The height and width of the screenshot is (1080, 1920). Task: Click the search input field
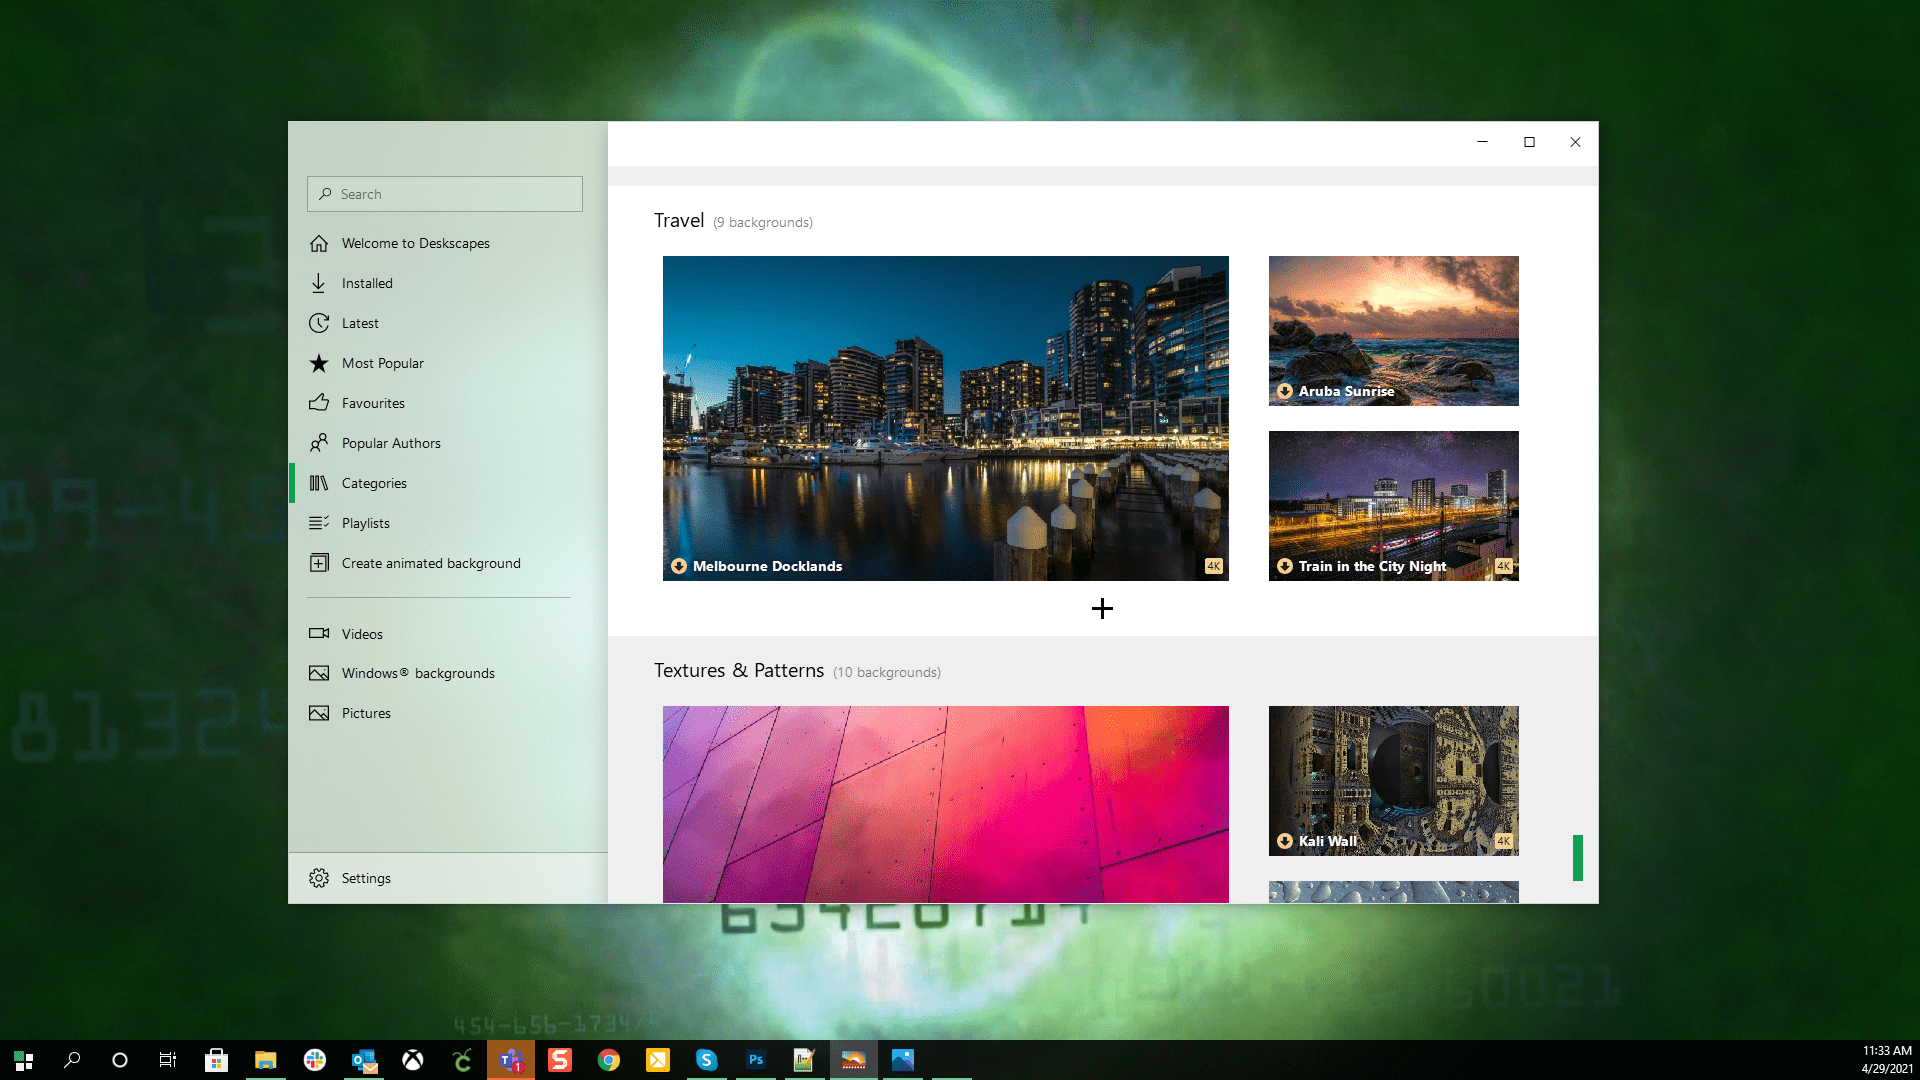tap(444, 194)
